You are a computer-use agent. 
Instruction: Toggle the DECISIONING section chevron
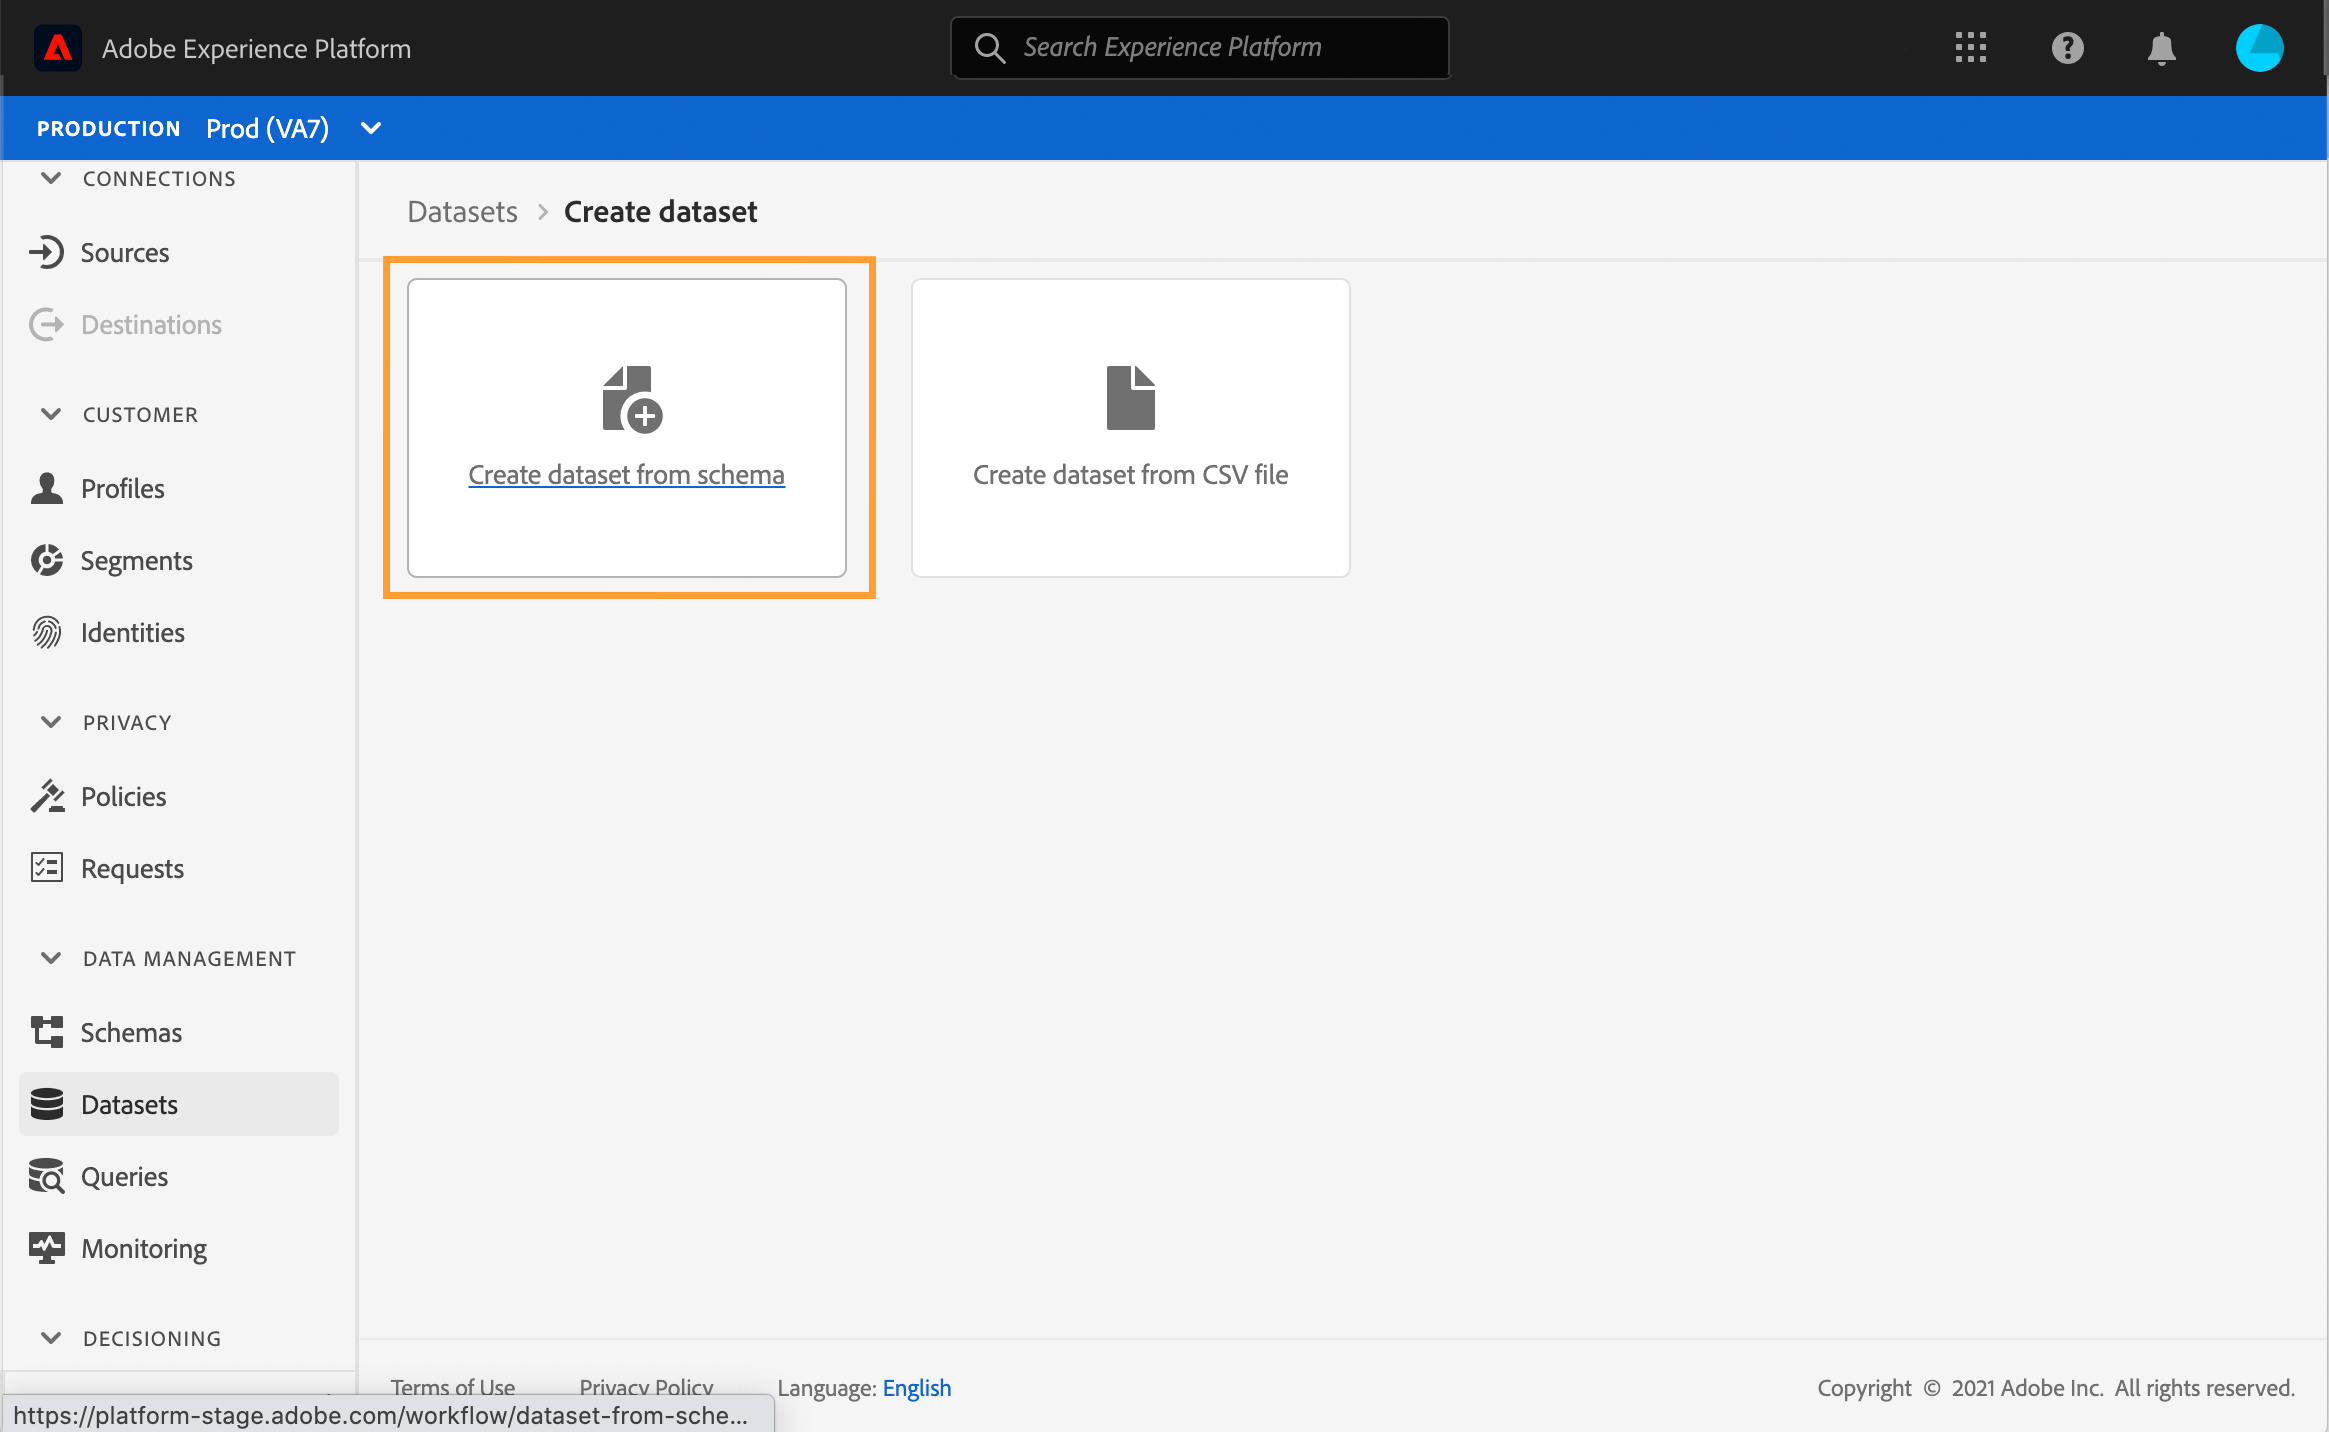(51, 1338)
